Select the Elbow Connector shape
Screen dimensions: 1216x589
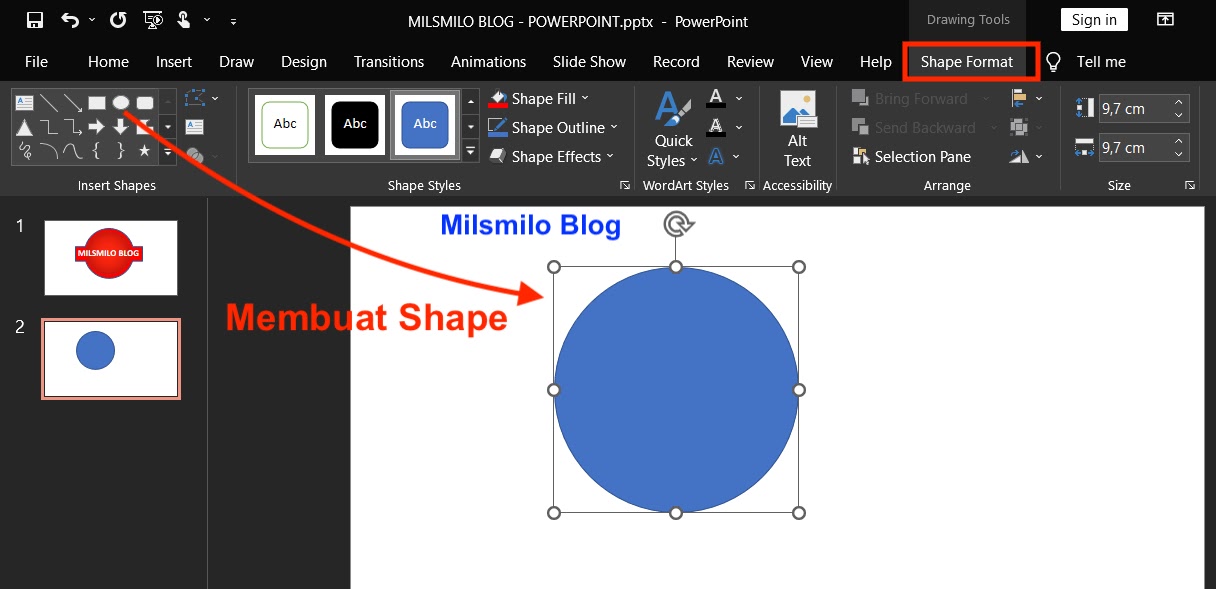point(49,126)
